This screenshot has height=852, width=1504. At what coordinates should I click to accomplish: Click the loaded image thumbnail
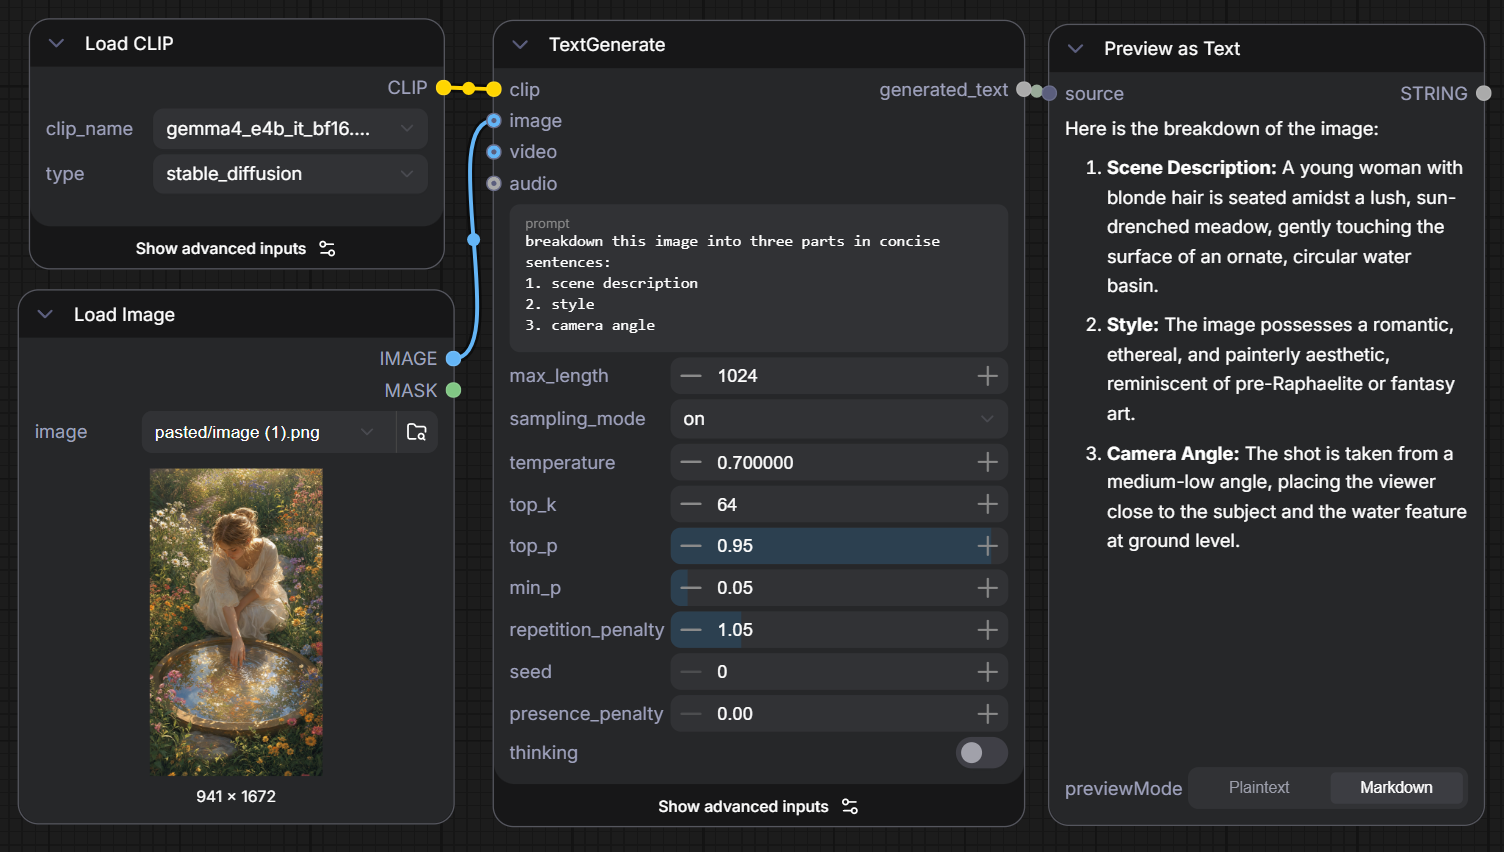[x=236, y=622]
